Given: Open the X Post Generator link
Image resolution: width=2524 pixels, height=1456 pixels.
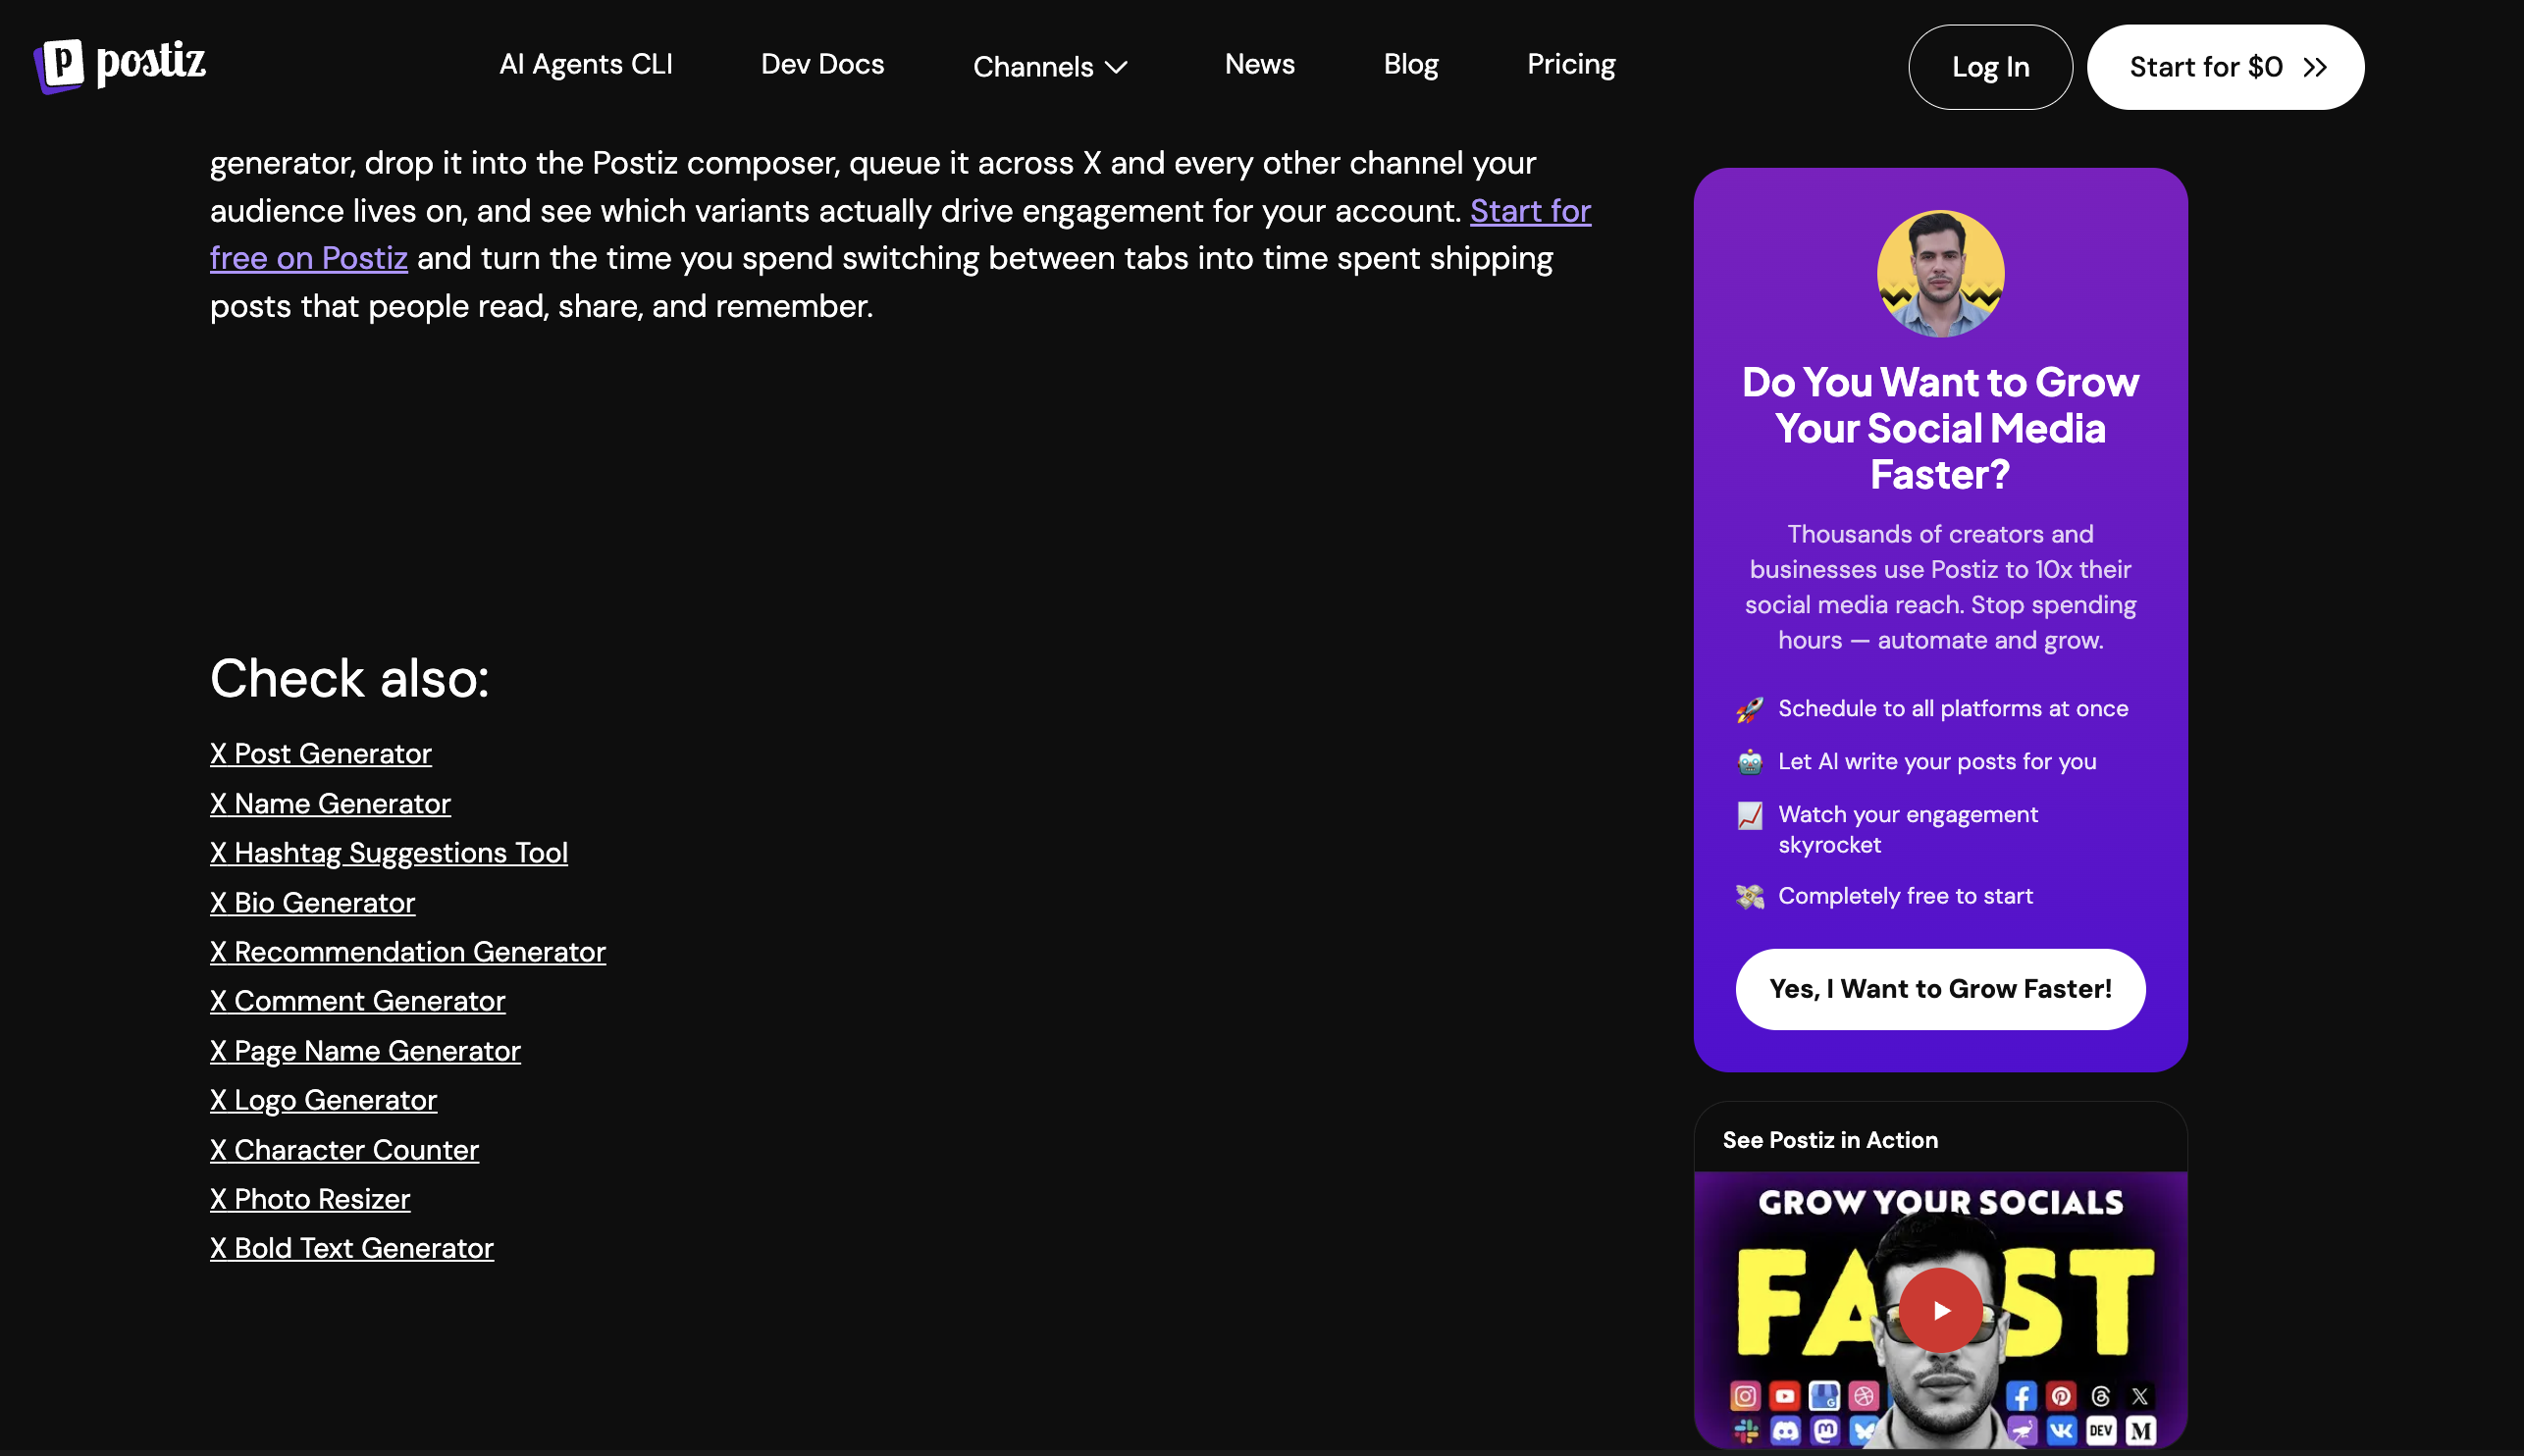Looking at the screenshot, I should (321, 754).
